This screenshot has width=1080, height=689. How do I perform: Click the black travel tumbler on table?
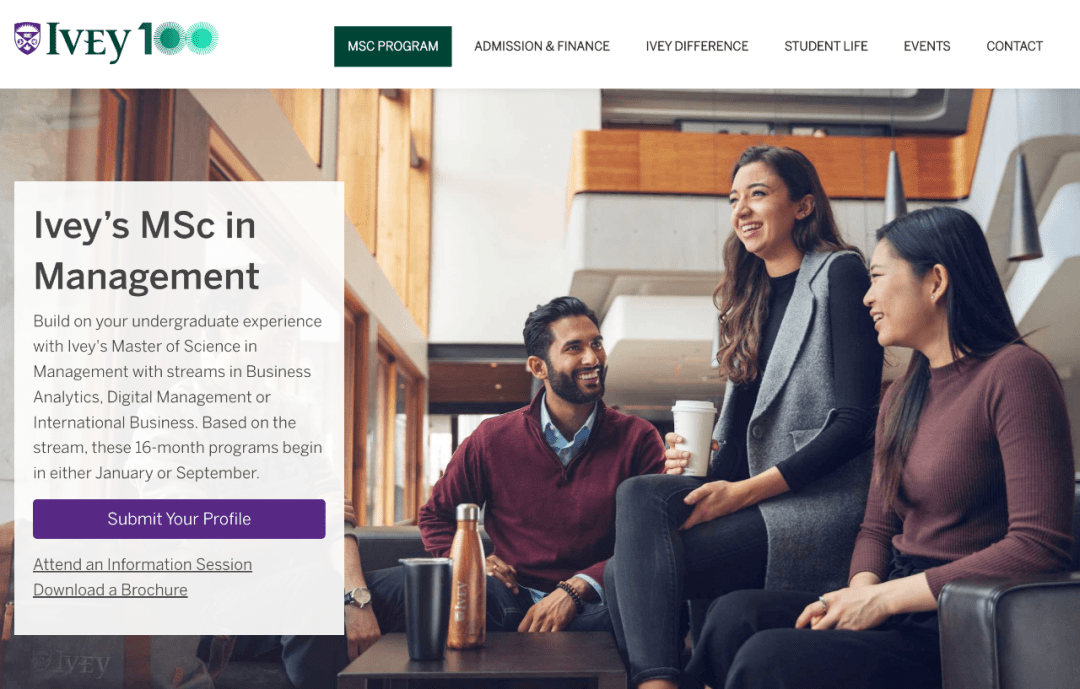click(x=426, y=608)
